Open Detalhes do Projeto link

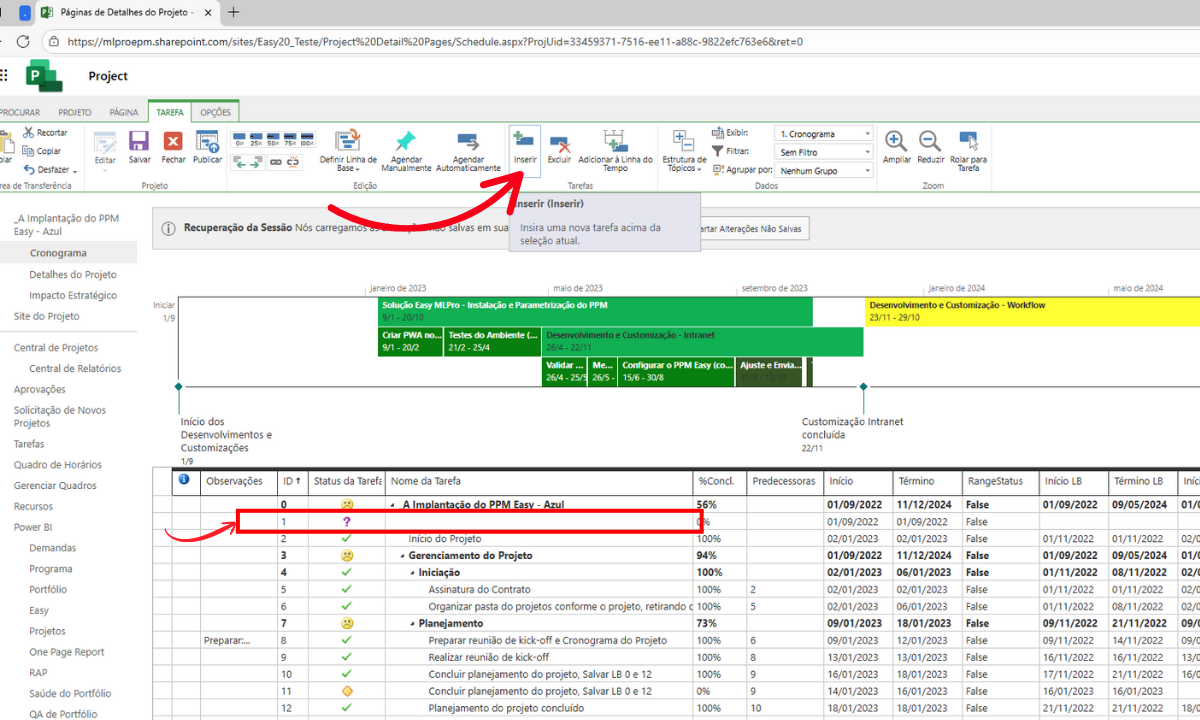point(73,274)
